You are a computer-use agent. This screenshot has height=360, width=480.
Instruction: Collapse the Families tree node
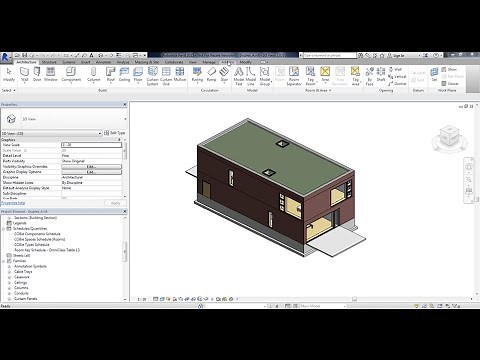click(x=4, y=261)
